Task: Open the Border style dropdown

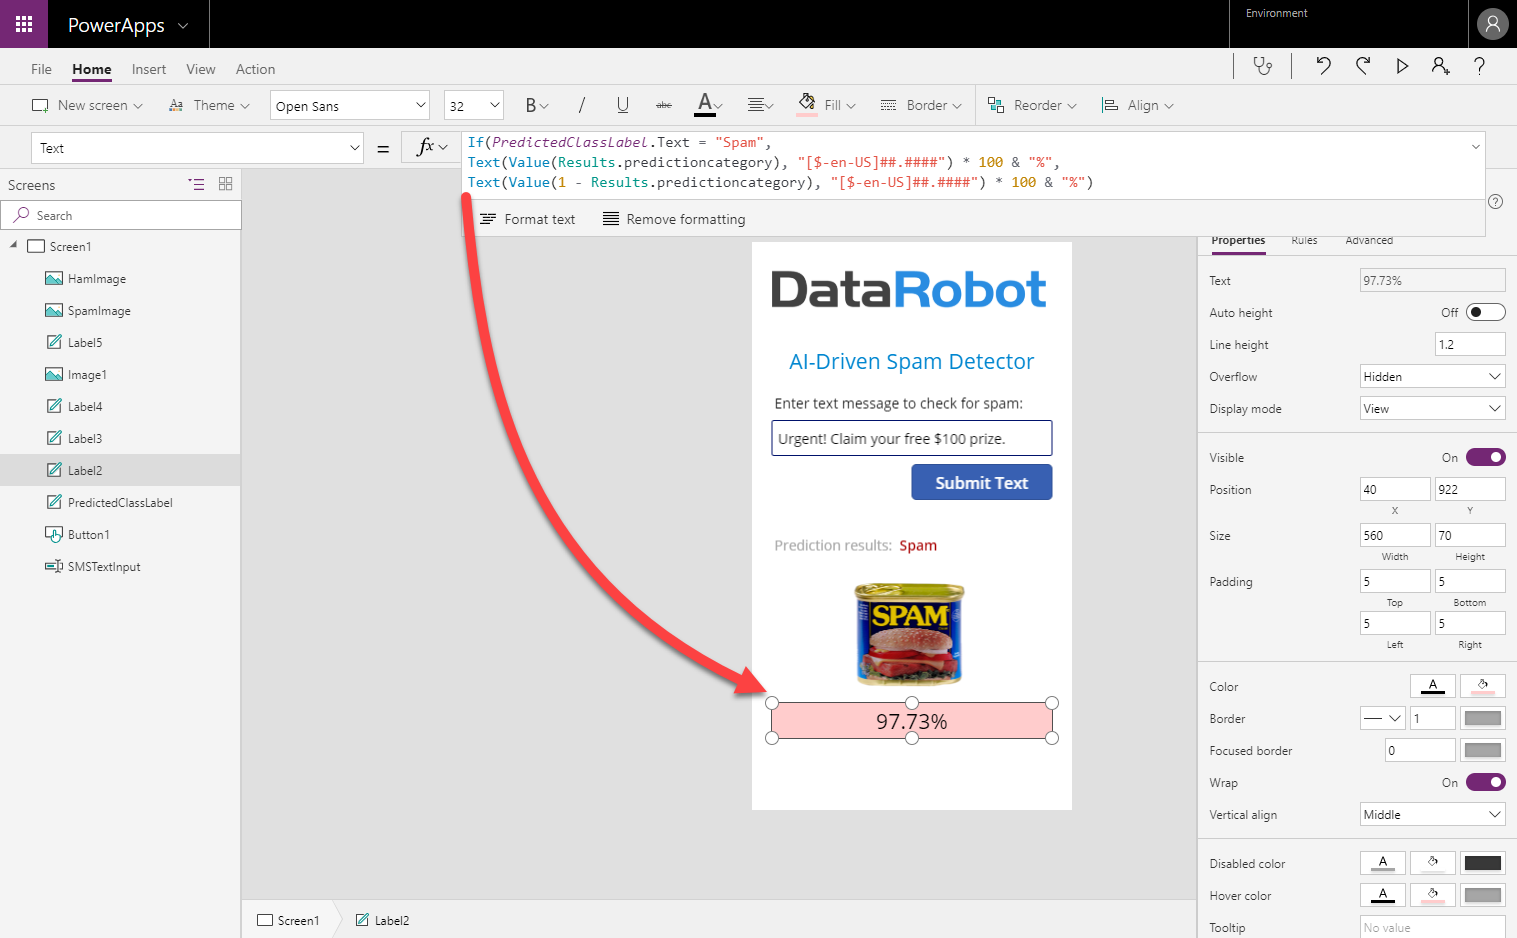Action: pos(1383,718)
